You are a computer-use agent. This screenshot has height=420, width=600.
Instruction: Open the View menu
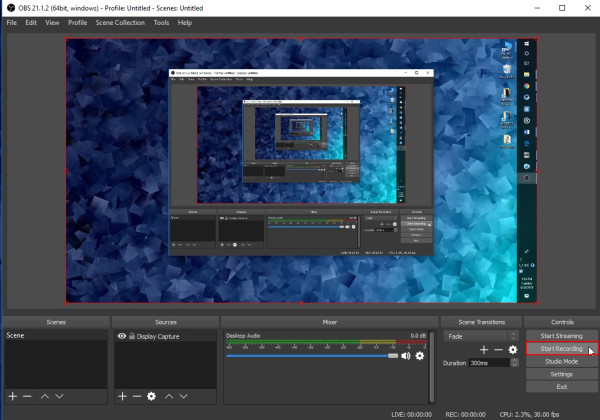coord(52,23)
